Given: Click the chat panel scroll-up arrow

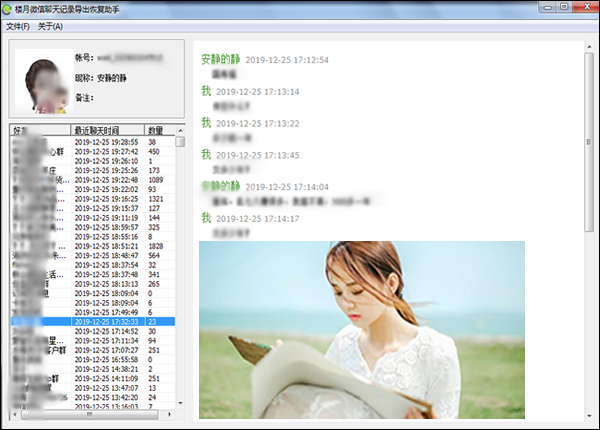Looking at the screenshot, I should click(x=589, y=46).
